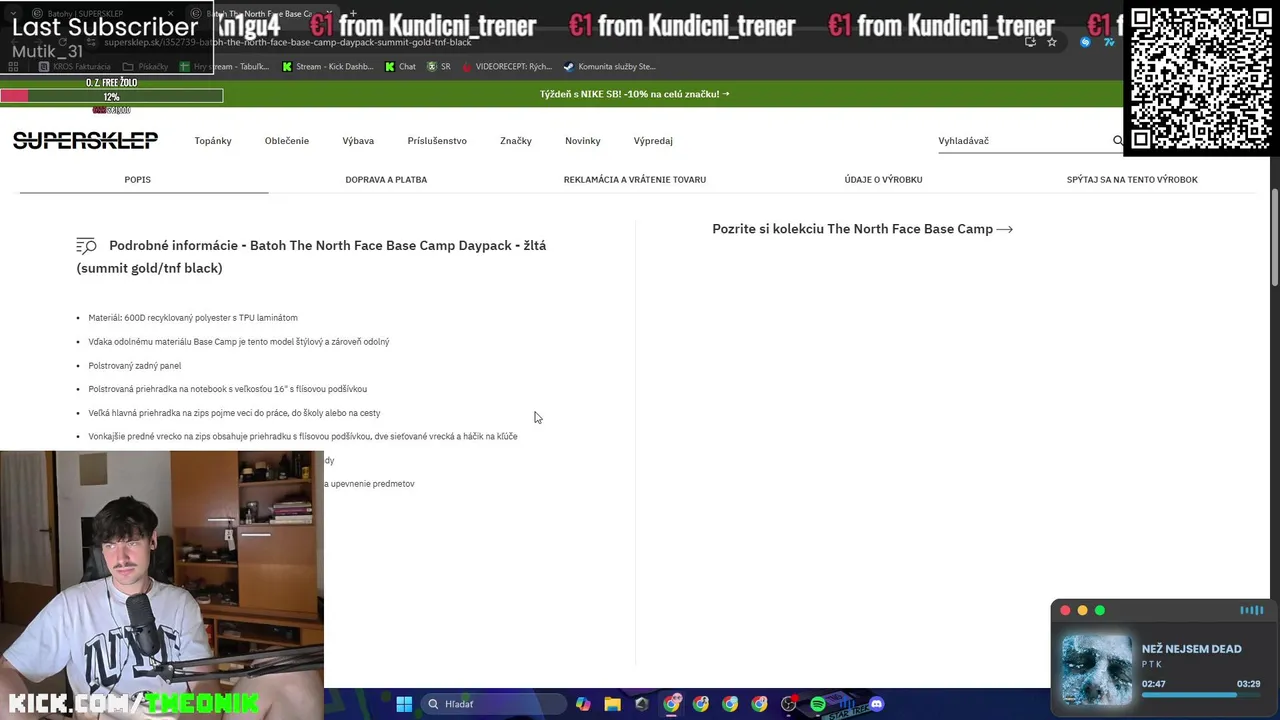Screen dimensions: 1280x720
Task: Click the Windows Start button
Action: point(404,704)
